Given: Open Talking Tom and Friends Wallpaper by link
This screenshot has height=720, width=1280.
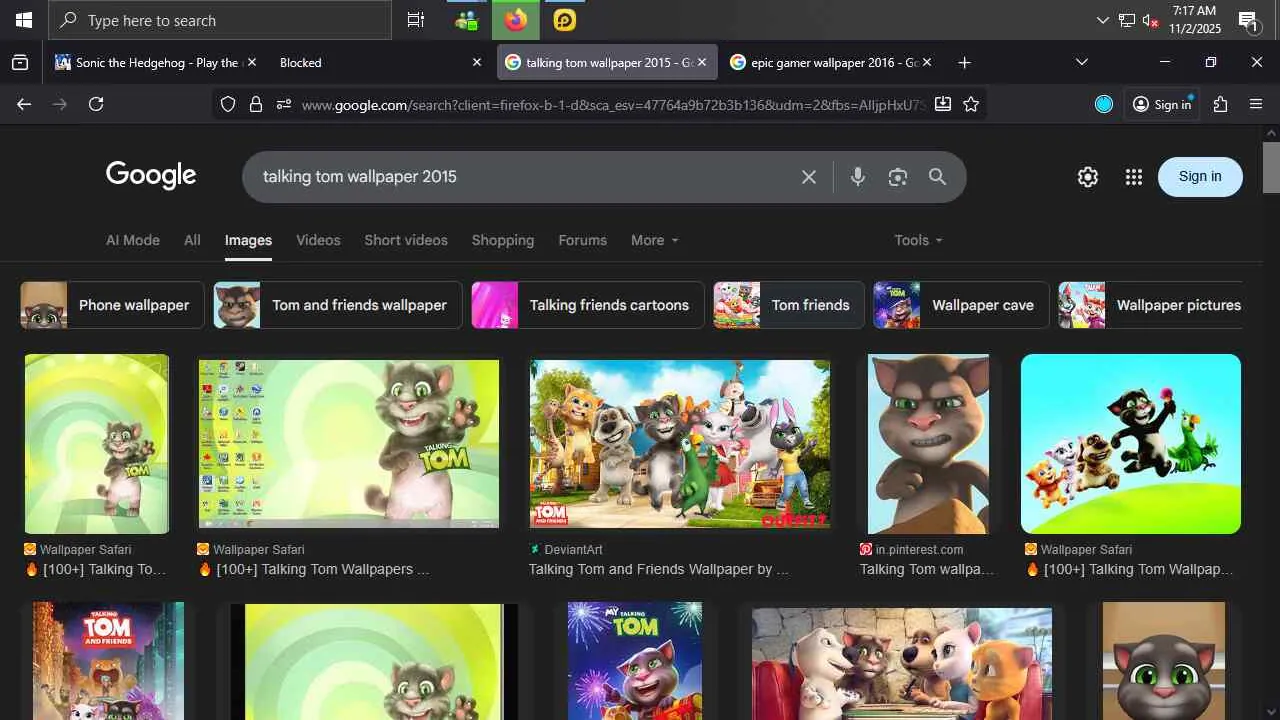Looking at the screenshot, I should [659, 569].
